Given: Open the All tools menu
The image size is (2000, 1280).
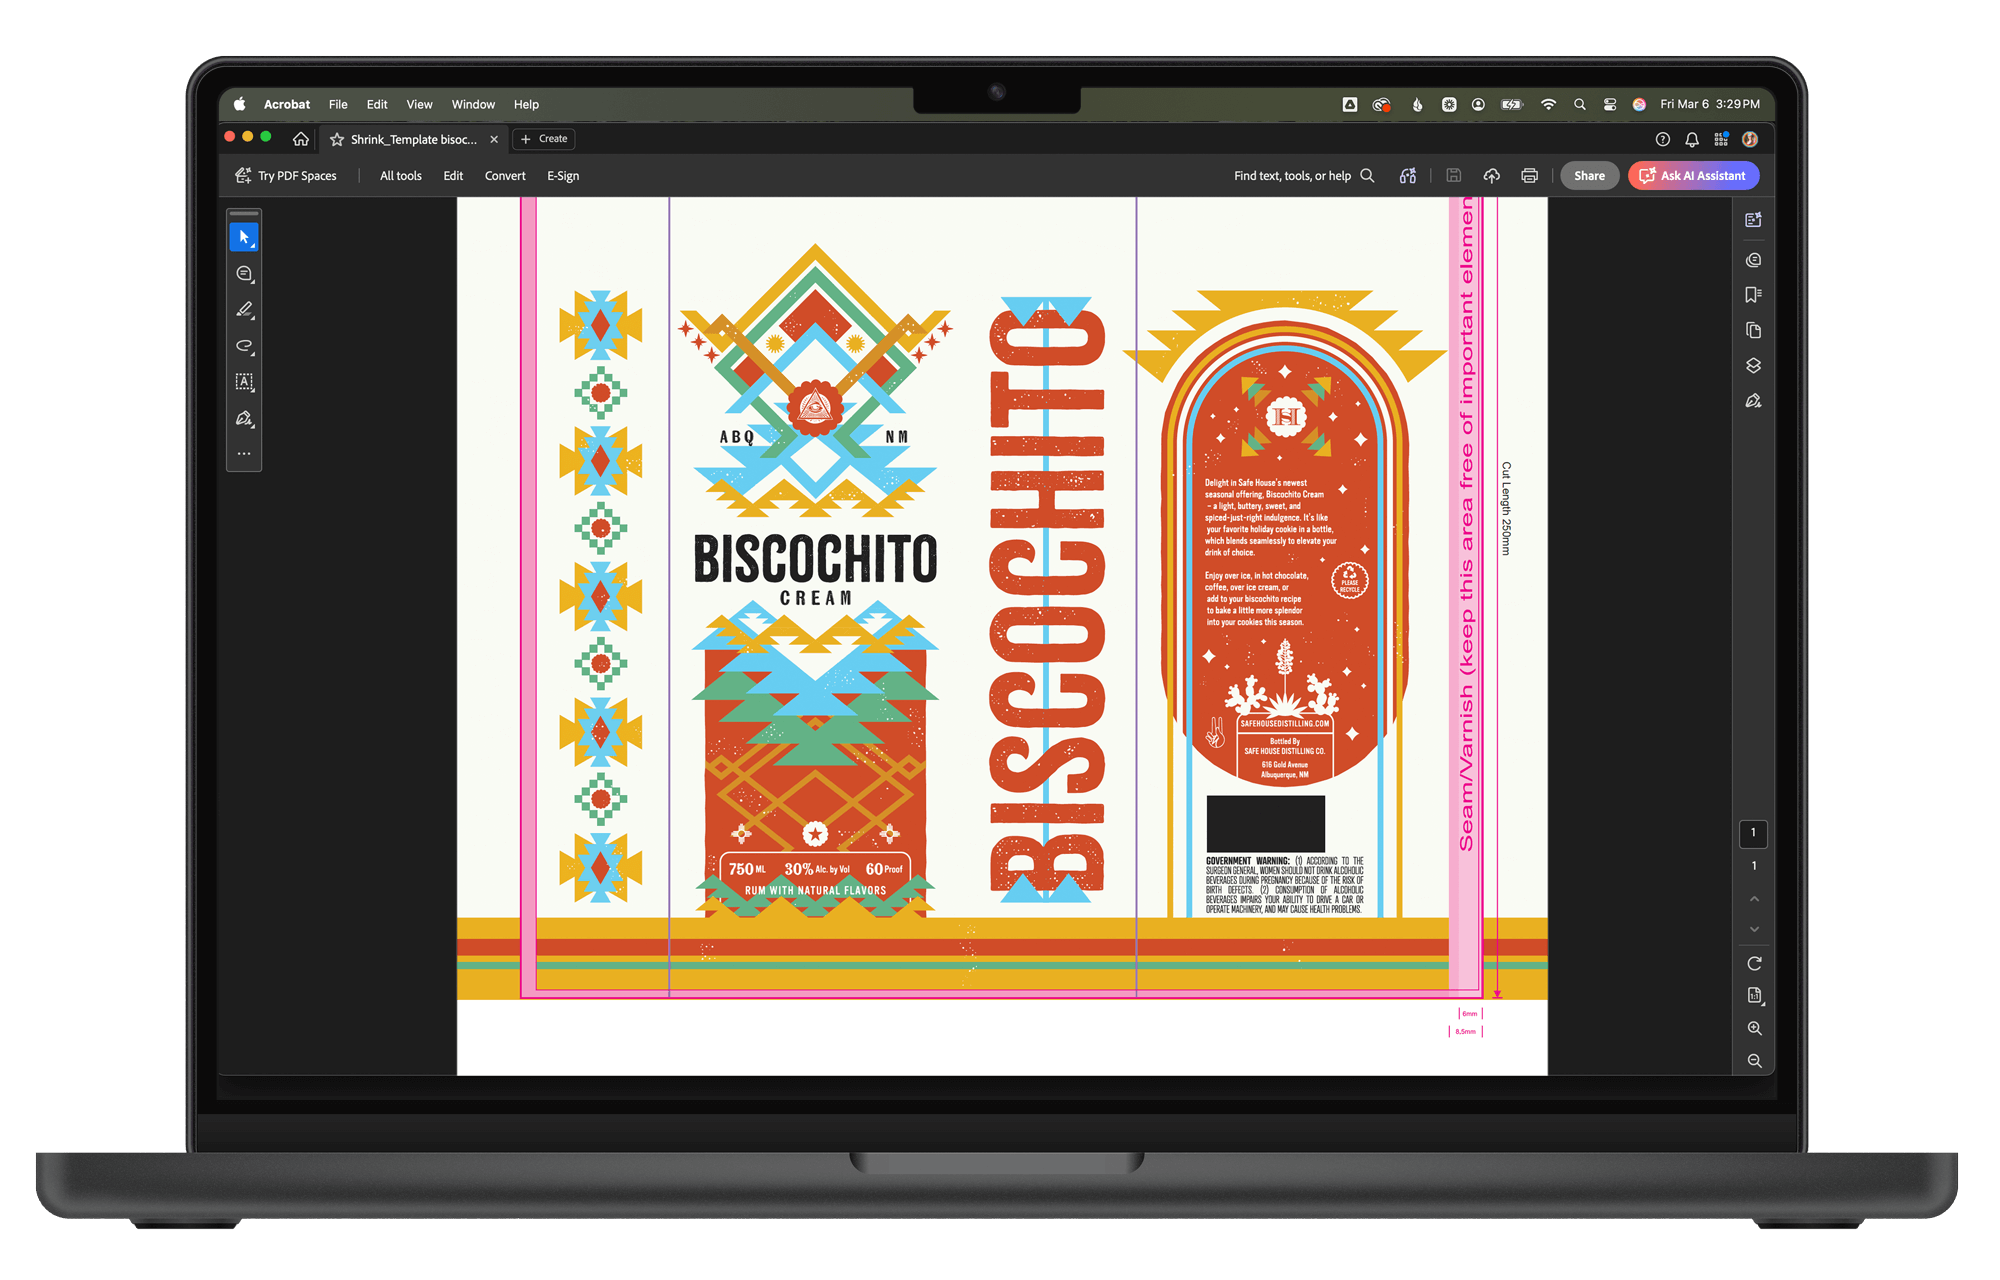Looking at the screenshot, I should [x=400, y=176].
